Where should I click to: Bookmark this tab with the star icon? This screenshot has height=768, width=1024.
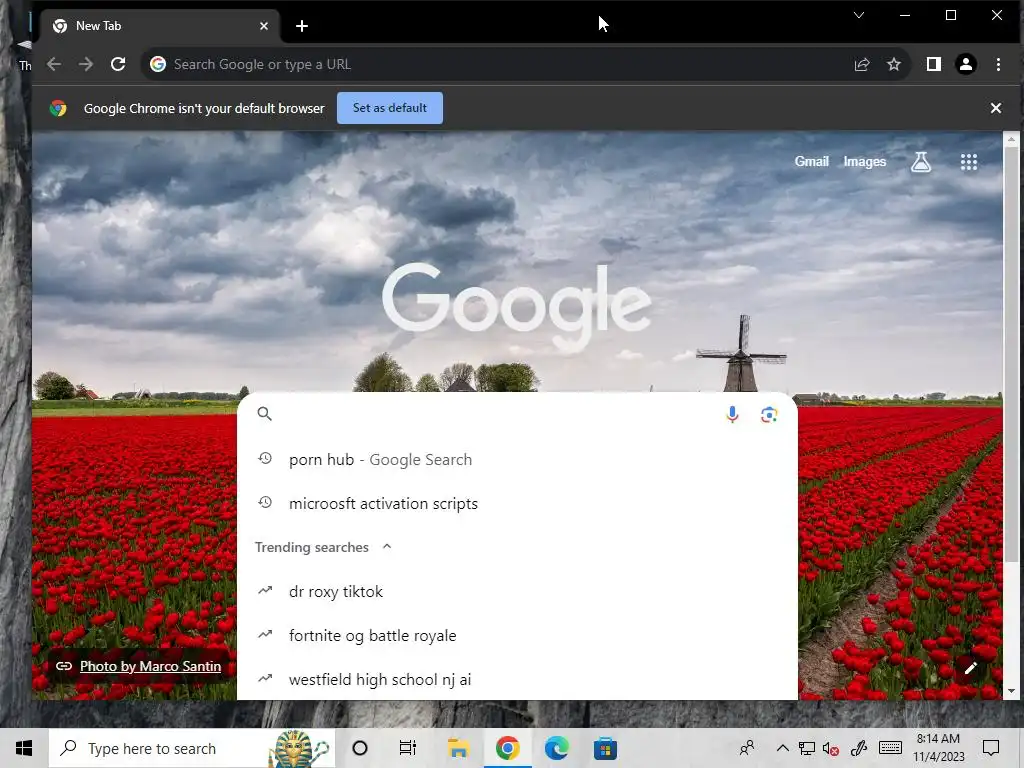893,64
